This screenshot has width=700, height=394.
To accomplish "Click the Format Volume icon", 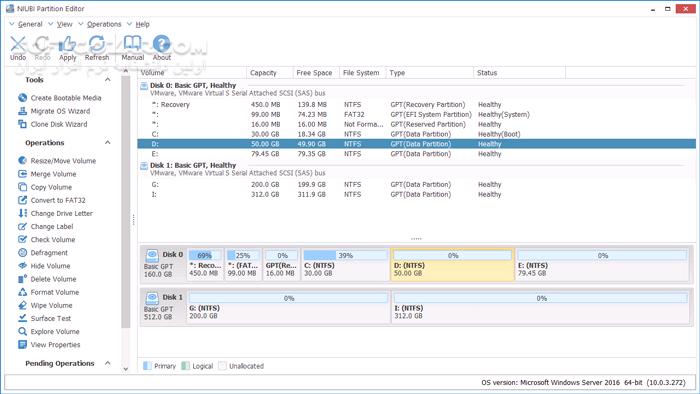I will pyautogui.click(x=22, y=292).
